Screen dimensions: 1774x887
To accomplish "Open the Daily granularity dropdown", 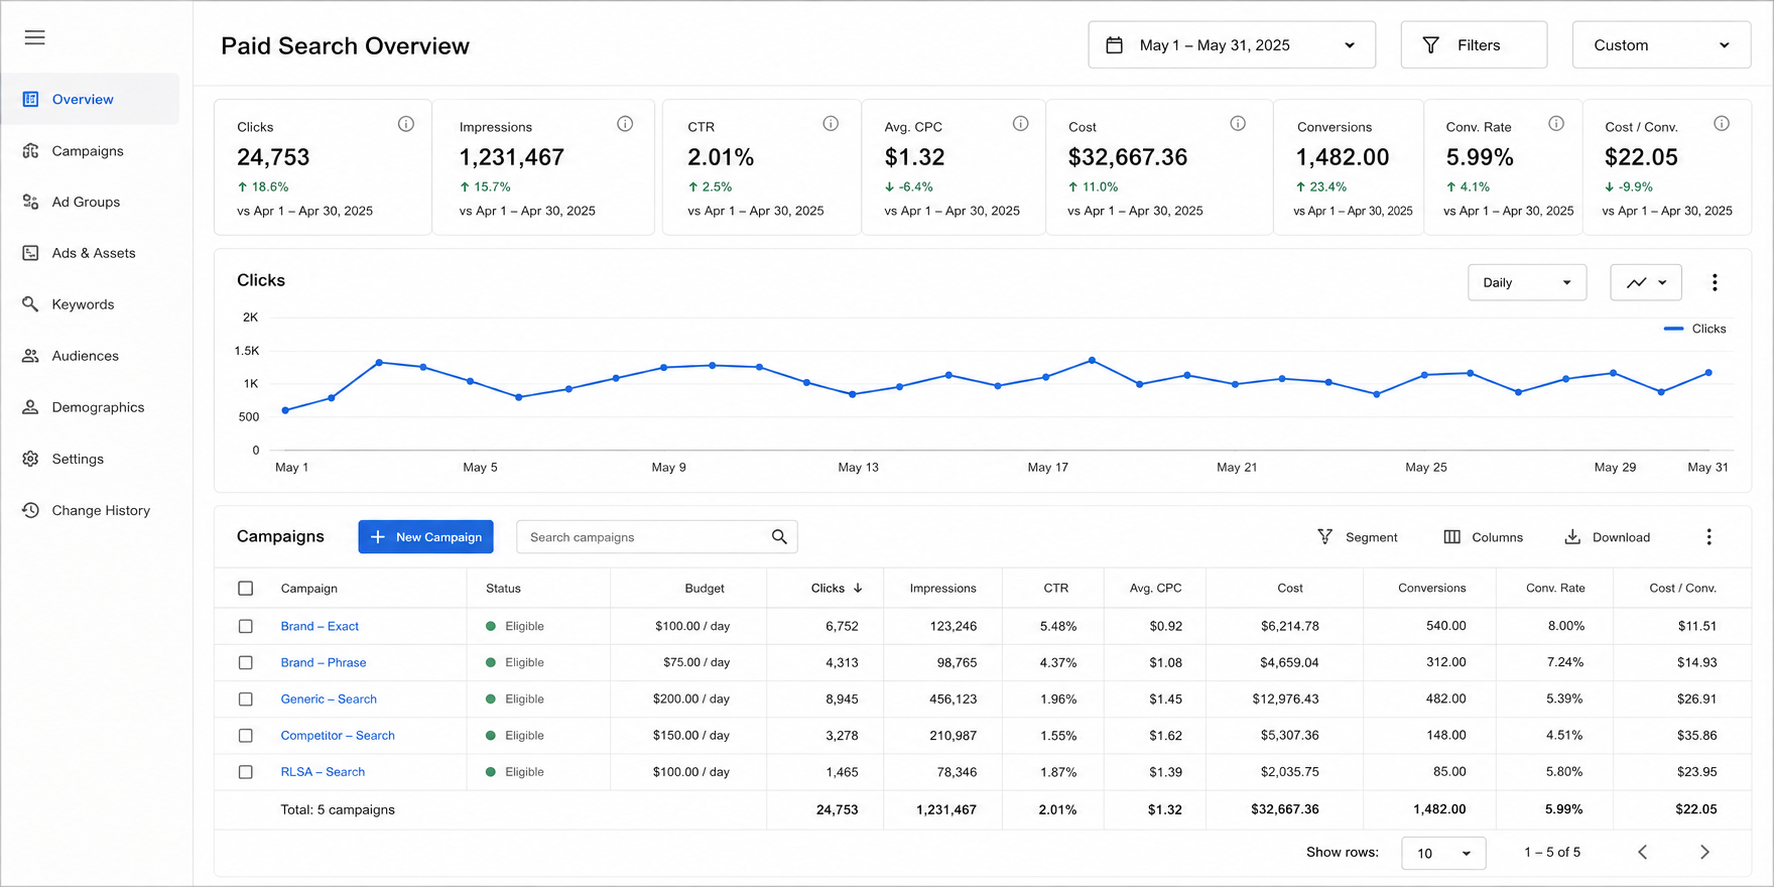I will 1527,283.
